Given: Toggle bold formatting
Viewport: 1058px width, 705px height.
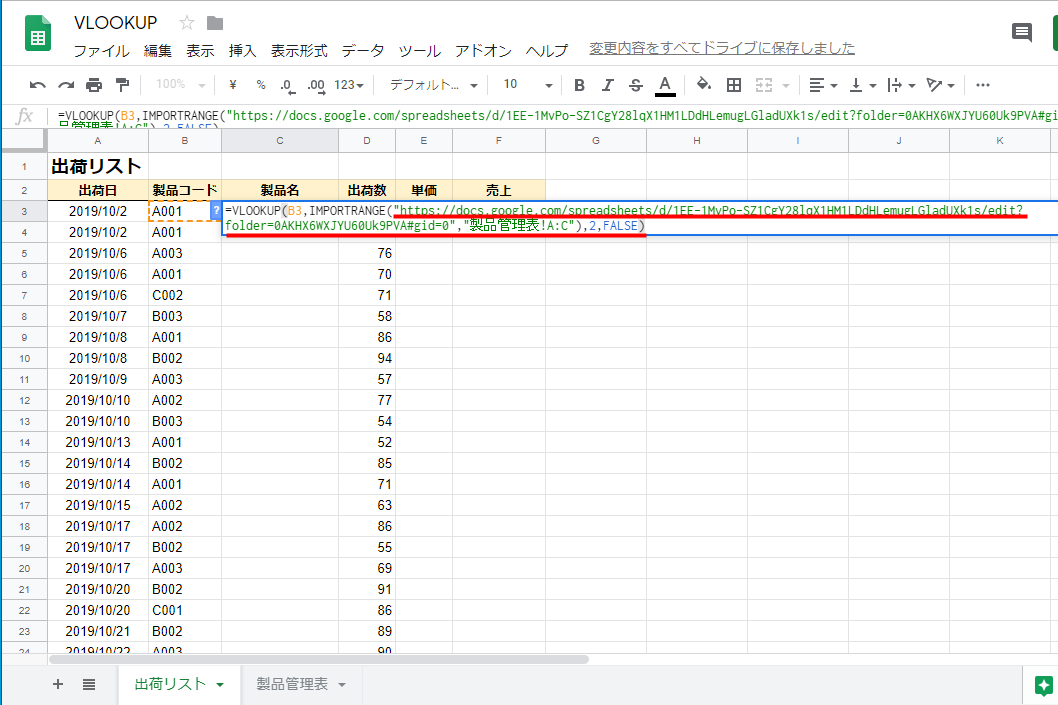Looking at the screenshot, I should pyautogui.click(x=579, y=85).
